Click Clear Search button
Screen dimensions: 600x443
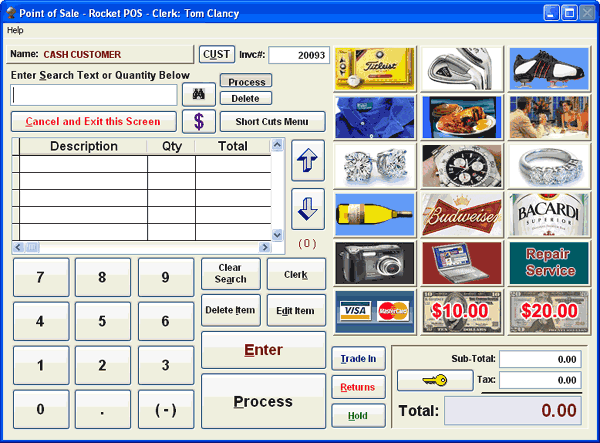[x=231, y=274]
